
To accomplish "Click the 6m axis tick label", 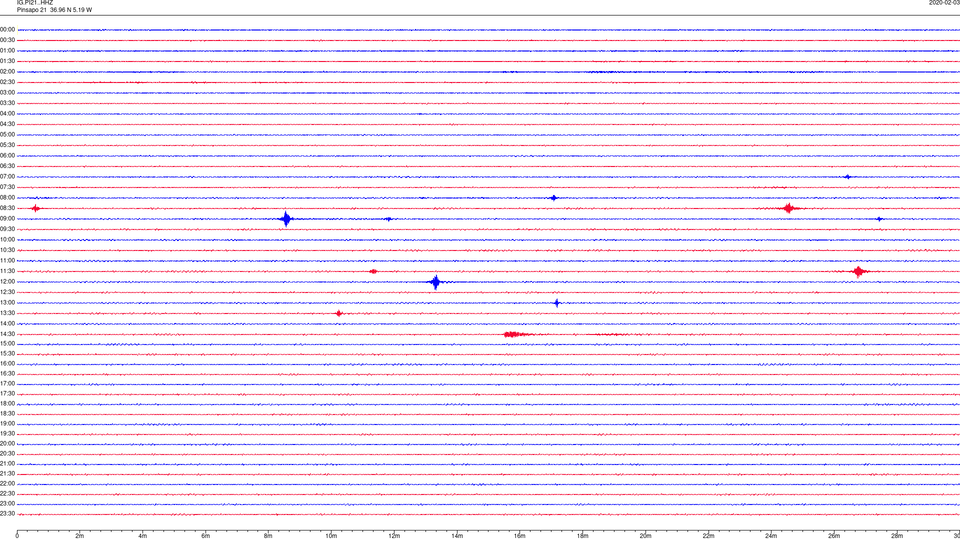I will point(206,536).
